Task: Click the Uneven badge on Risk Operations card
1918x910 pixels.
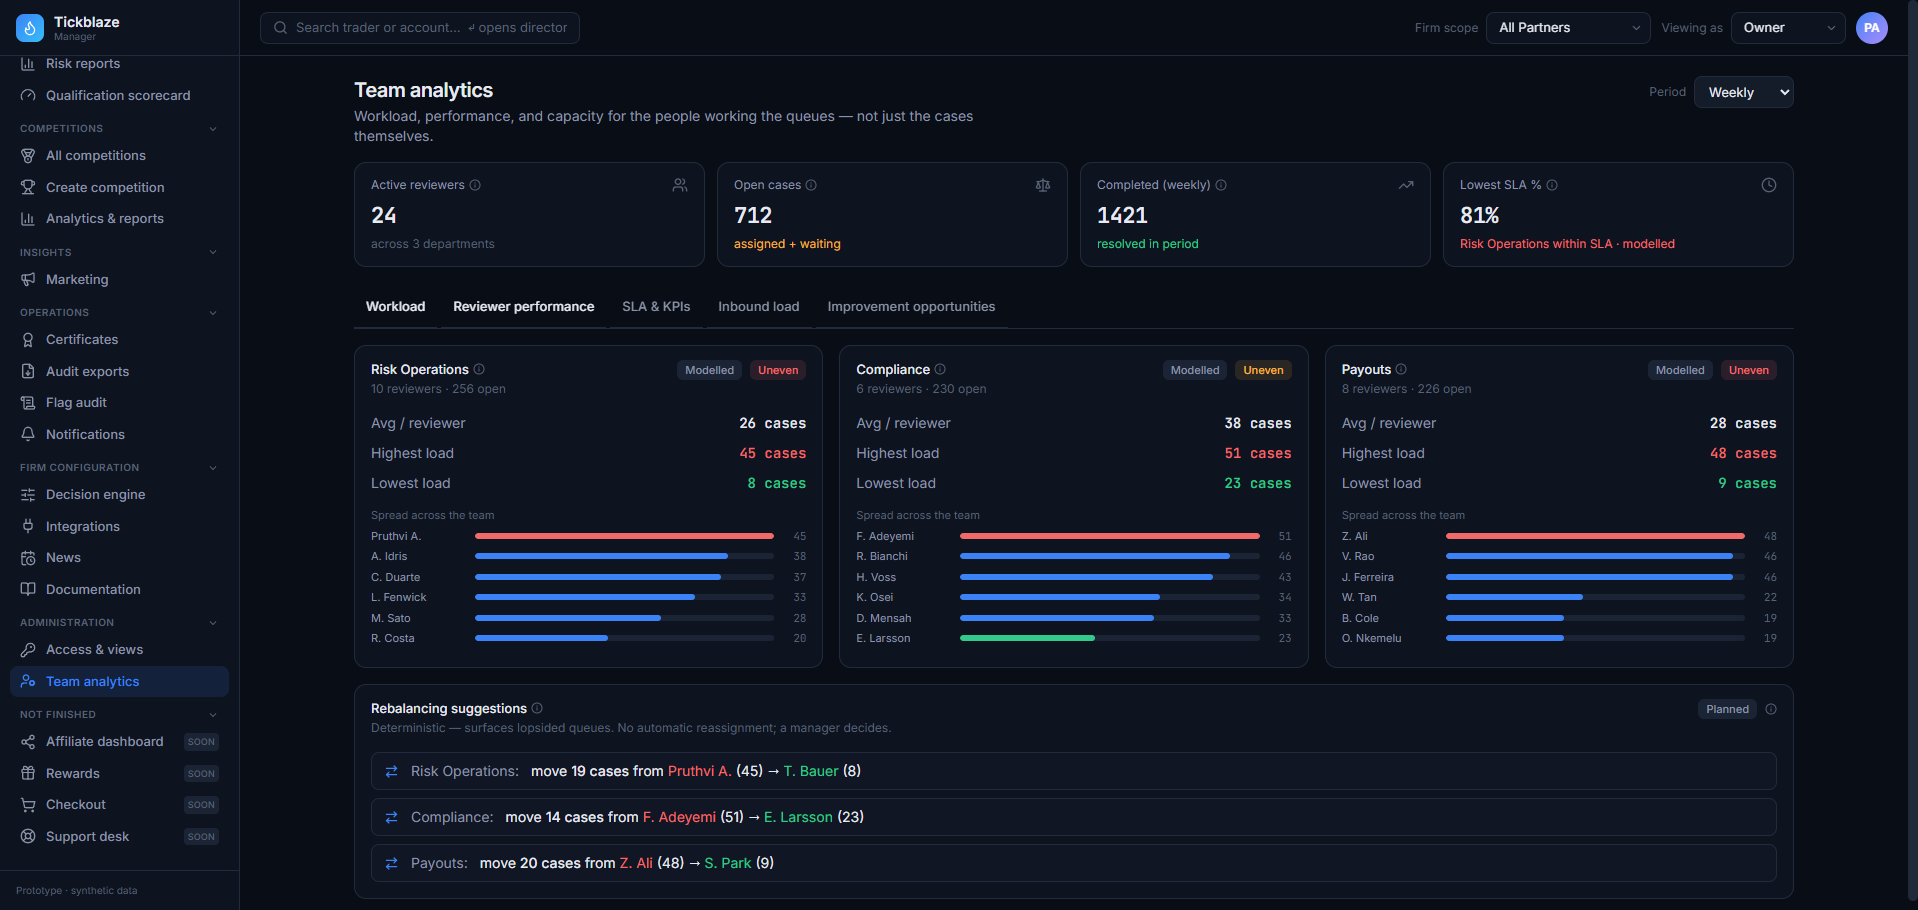Action: pos(778,370)
